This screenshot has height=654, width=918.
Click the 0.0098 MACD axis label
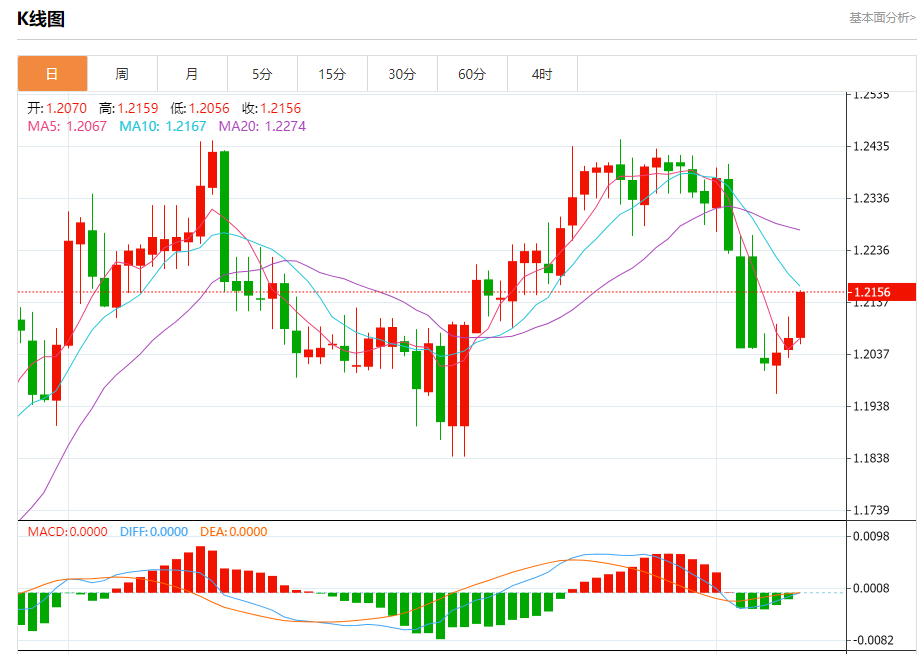(x=871, y=536)
